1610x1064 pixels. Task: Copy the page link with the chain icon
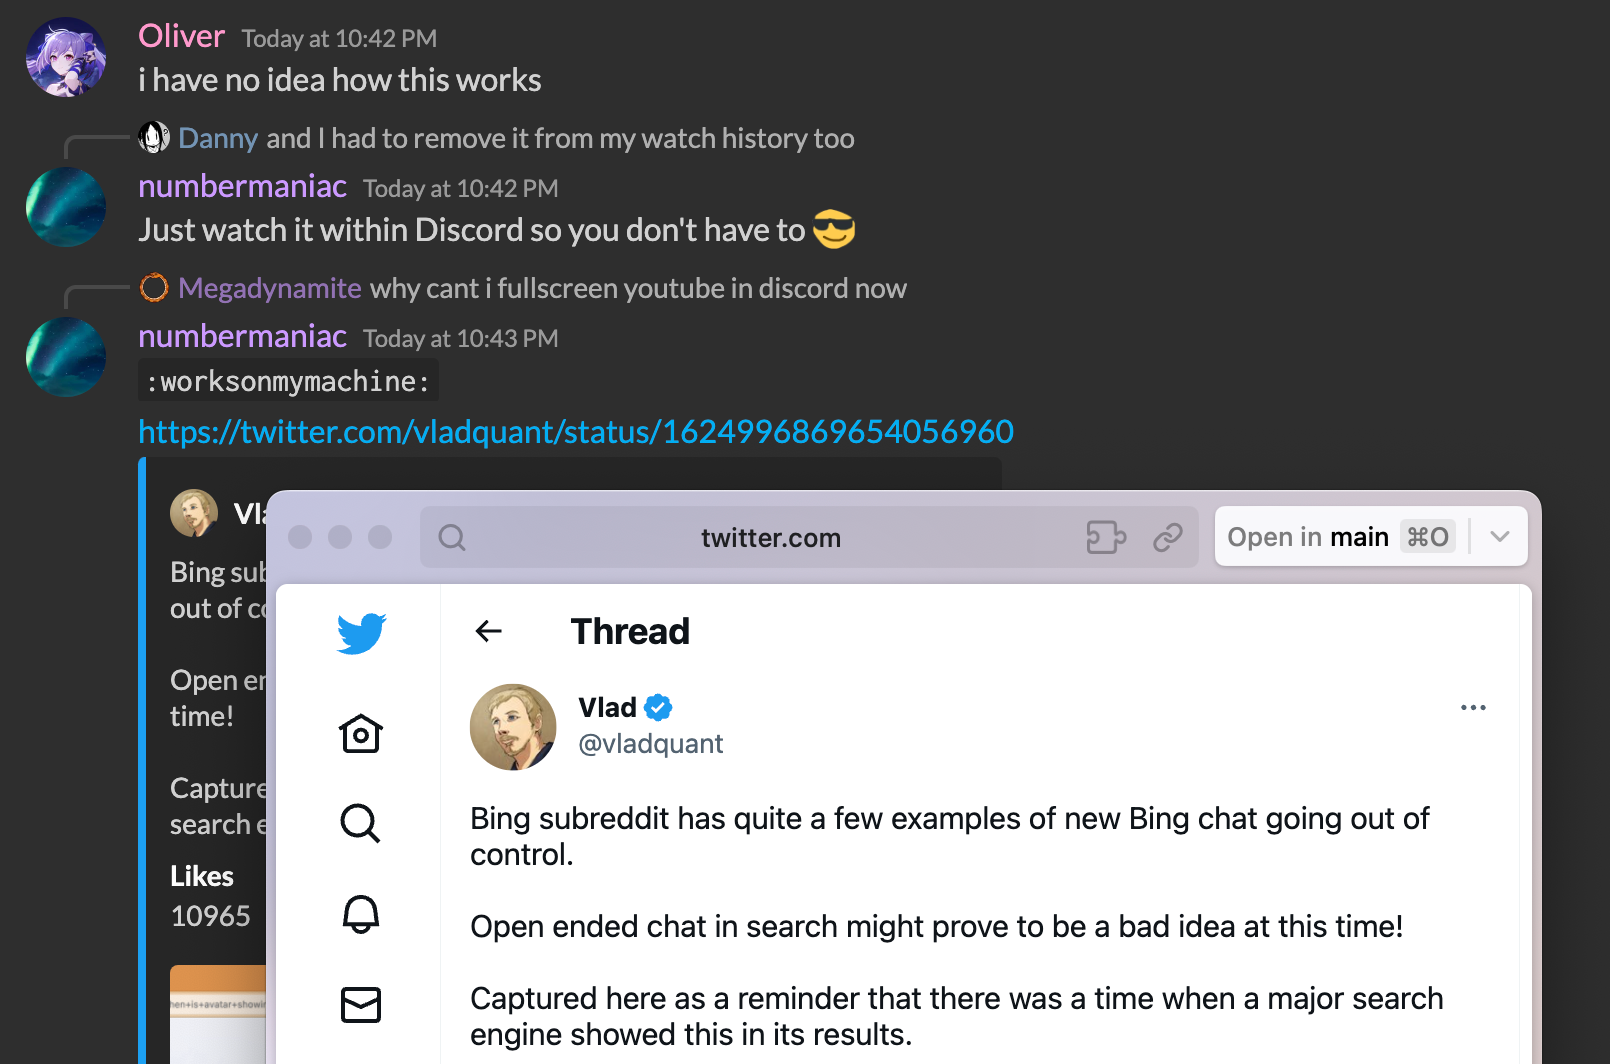click(x=1168, y=538)
